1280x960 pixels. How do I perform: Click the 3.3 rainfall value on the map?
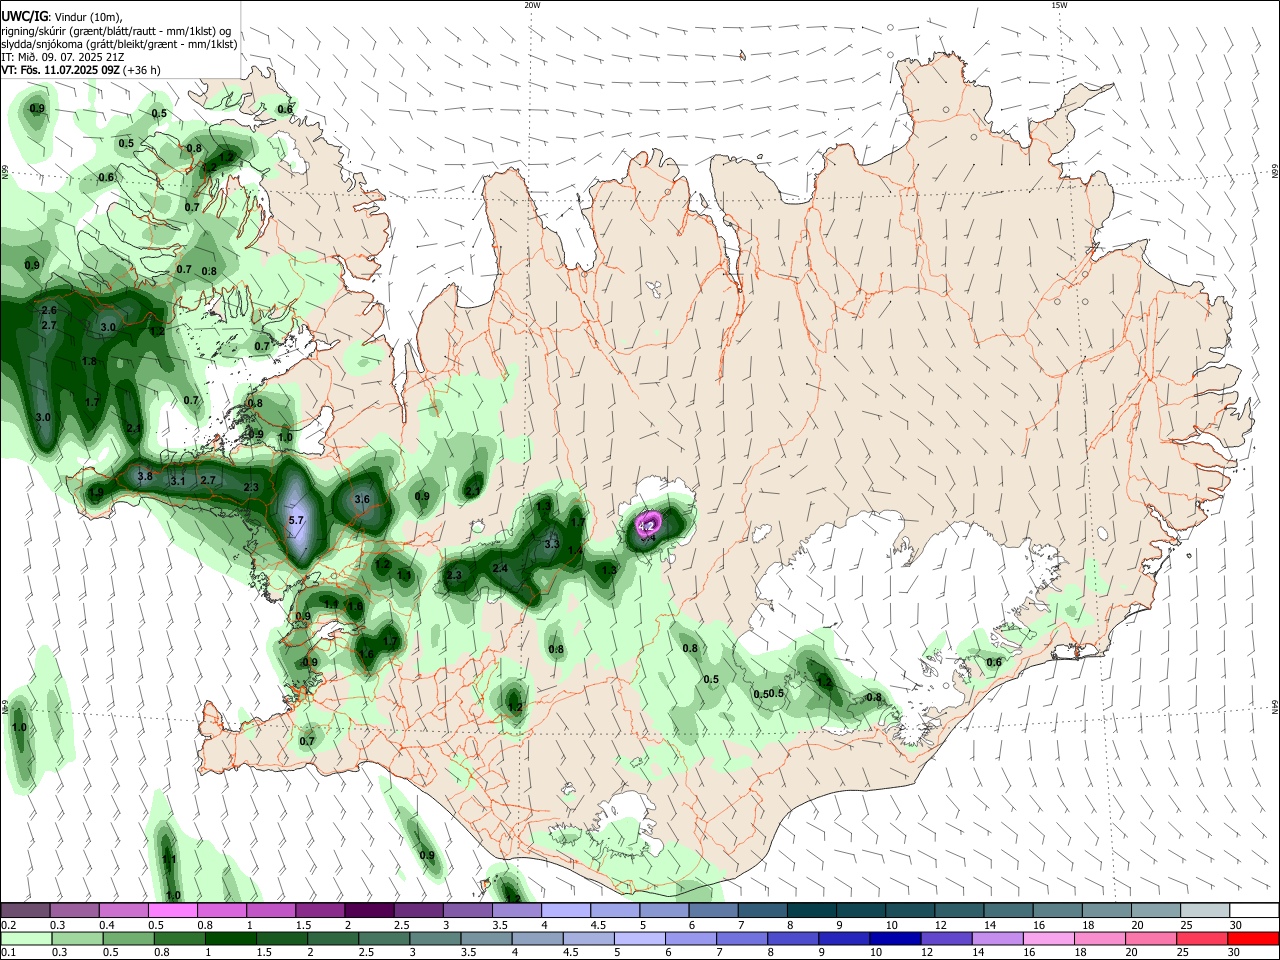point(551,544)
